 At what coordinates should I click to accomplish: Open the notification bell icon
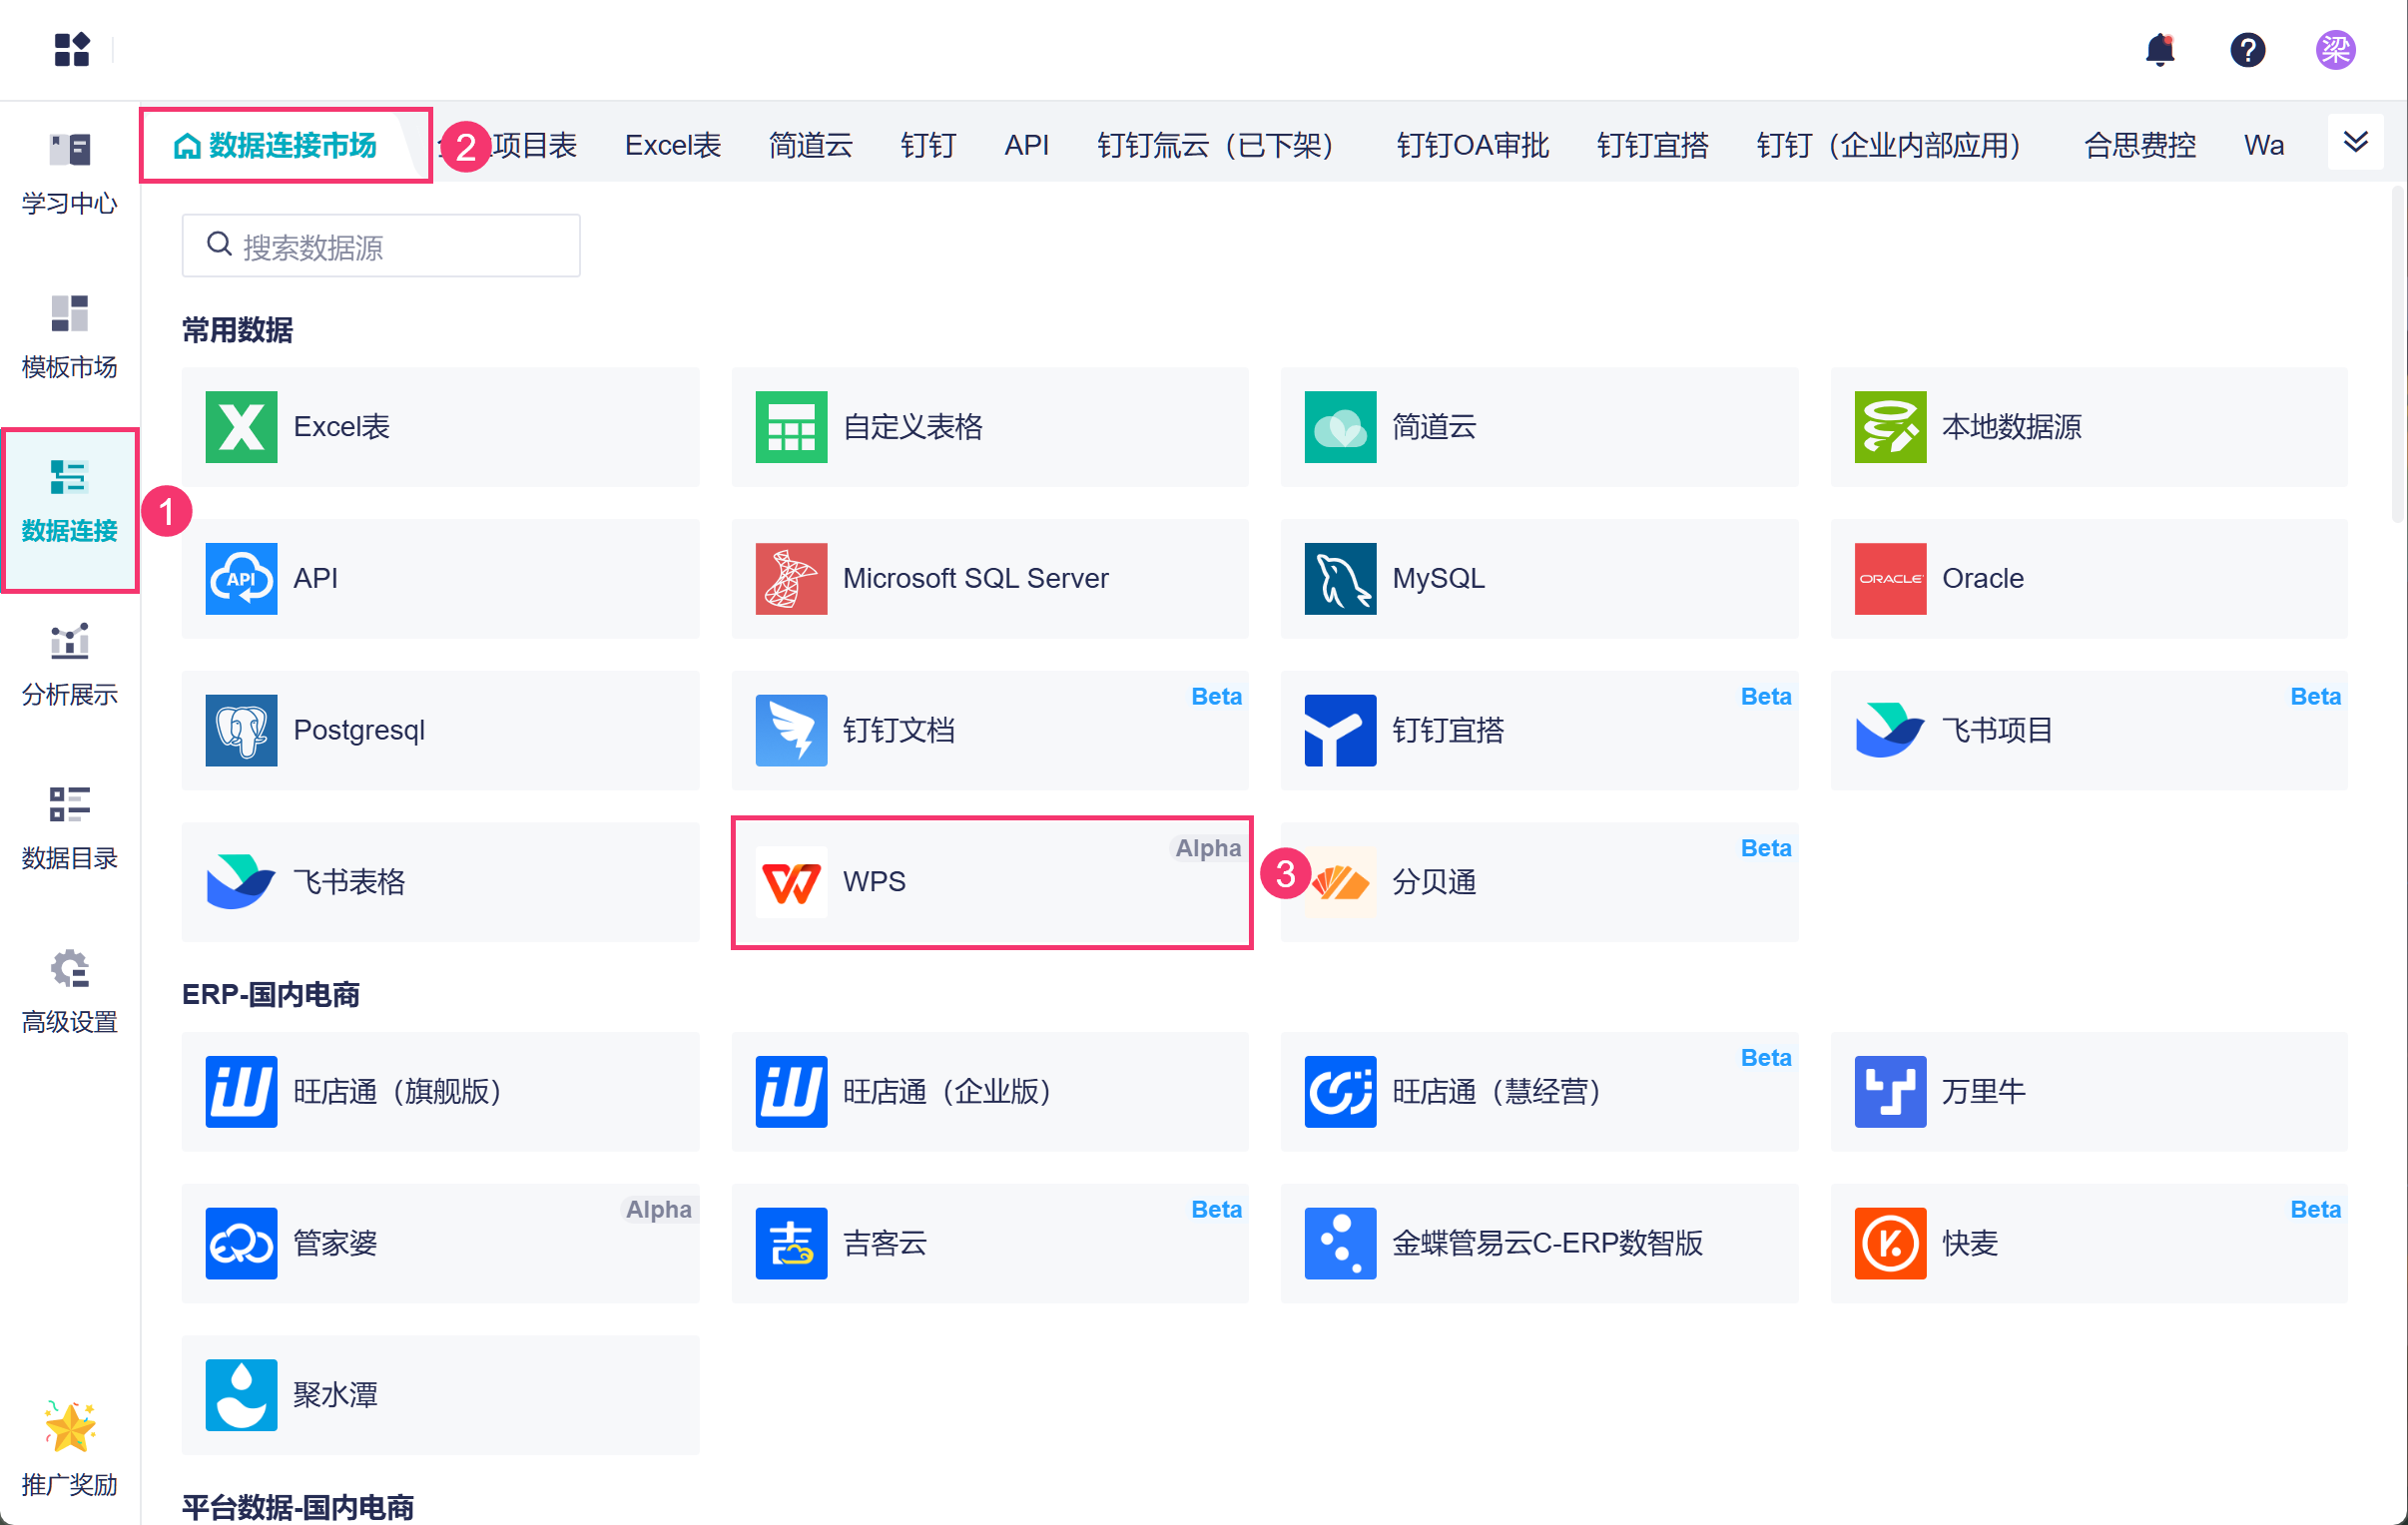click(x=2159, y=49)
